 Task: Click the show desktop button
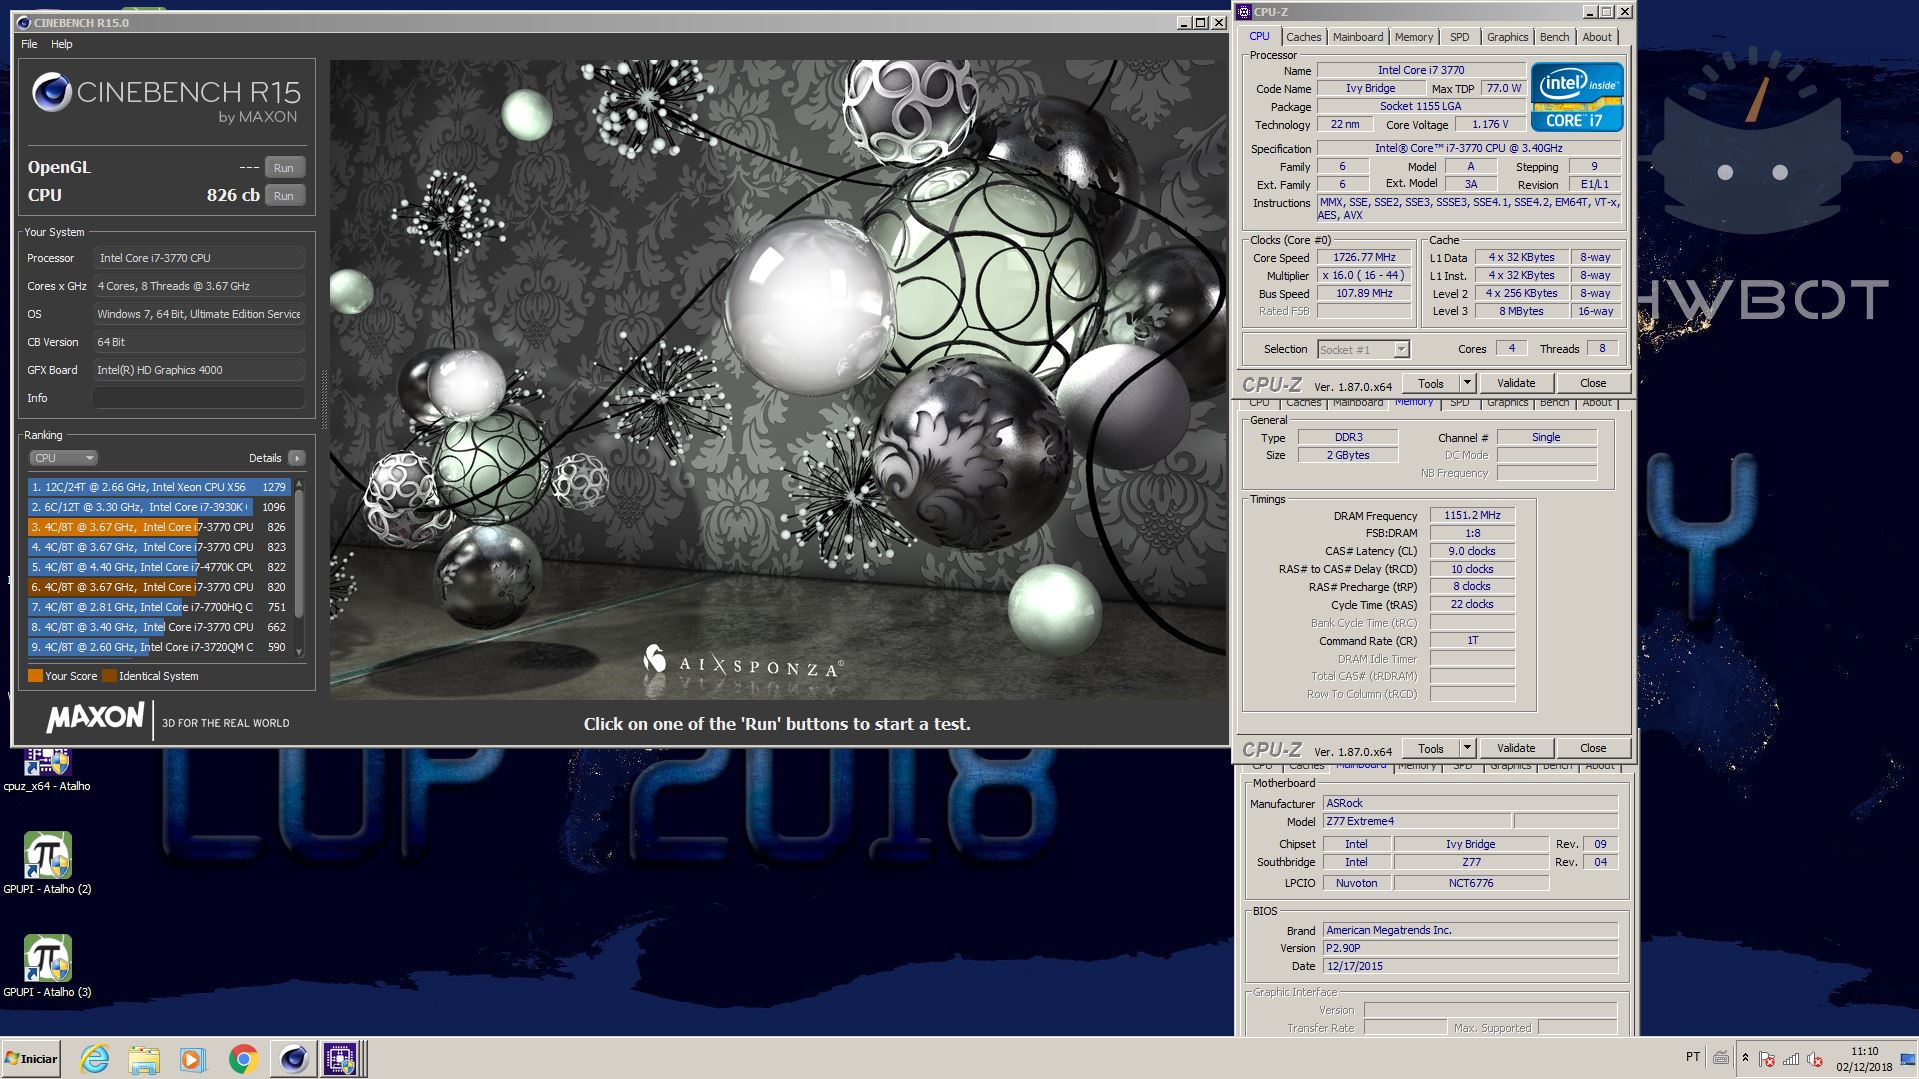pyautogui.click(x=1910, y=1058)
